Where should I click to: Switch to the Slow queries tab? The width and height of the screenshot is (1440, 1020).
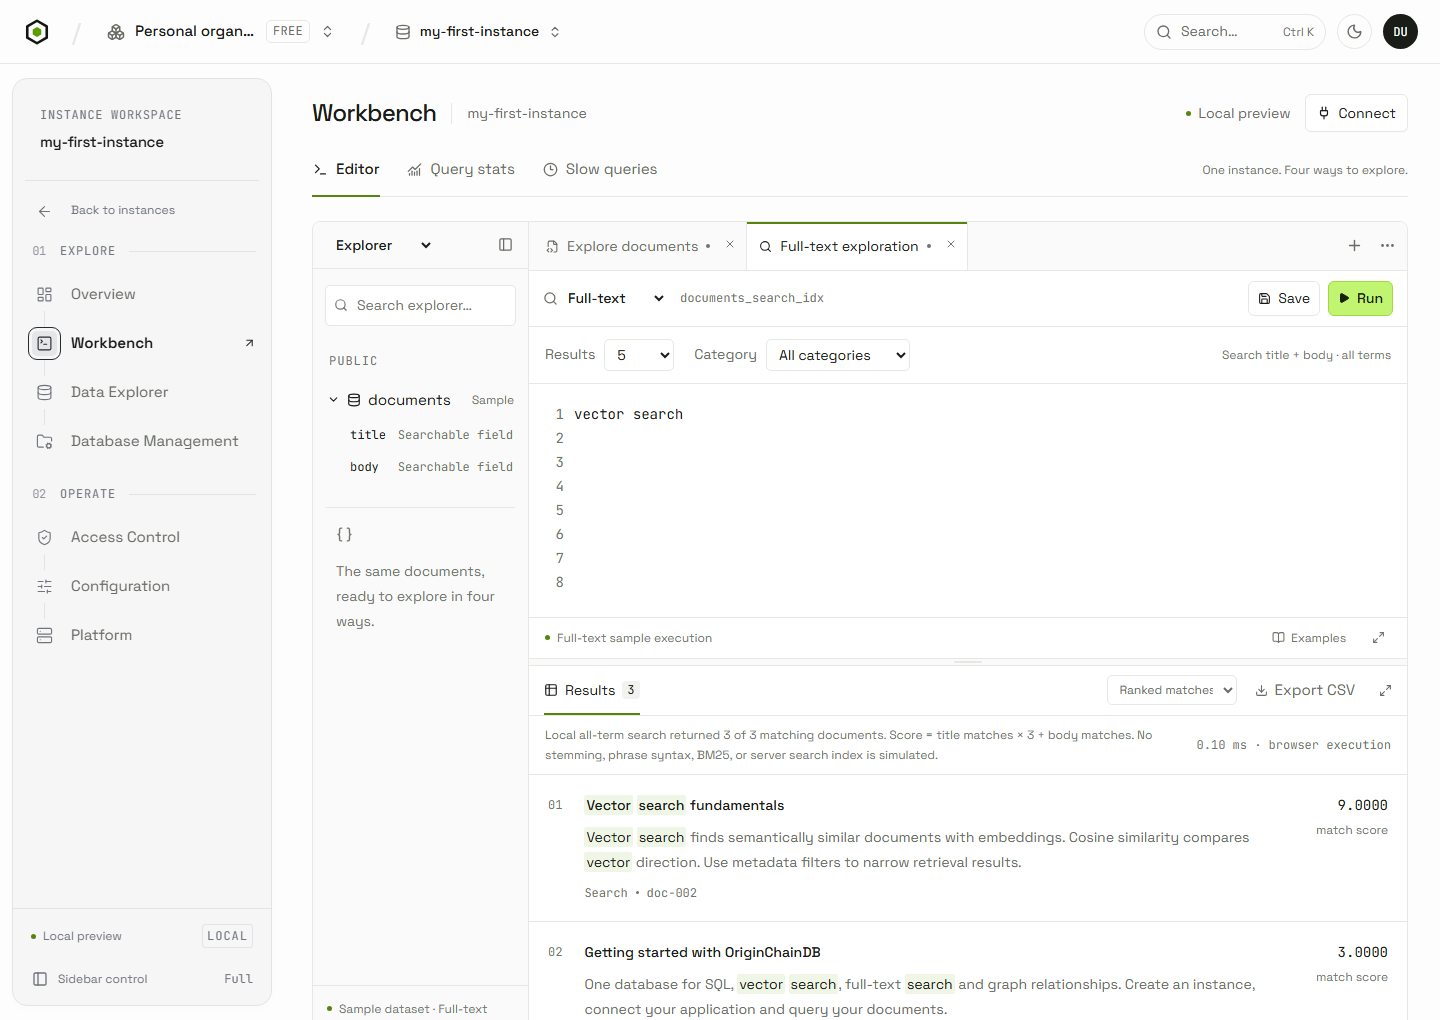tap(600, 170)
